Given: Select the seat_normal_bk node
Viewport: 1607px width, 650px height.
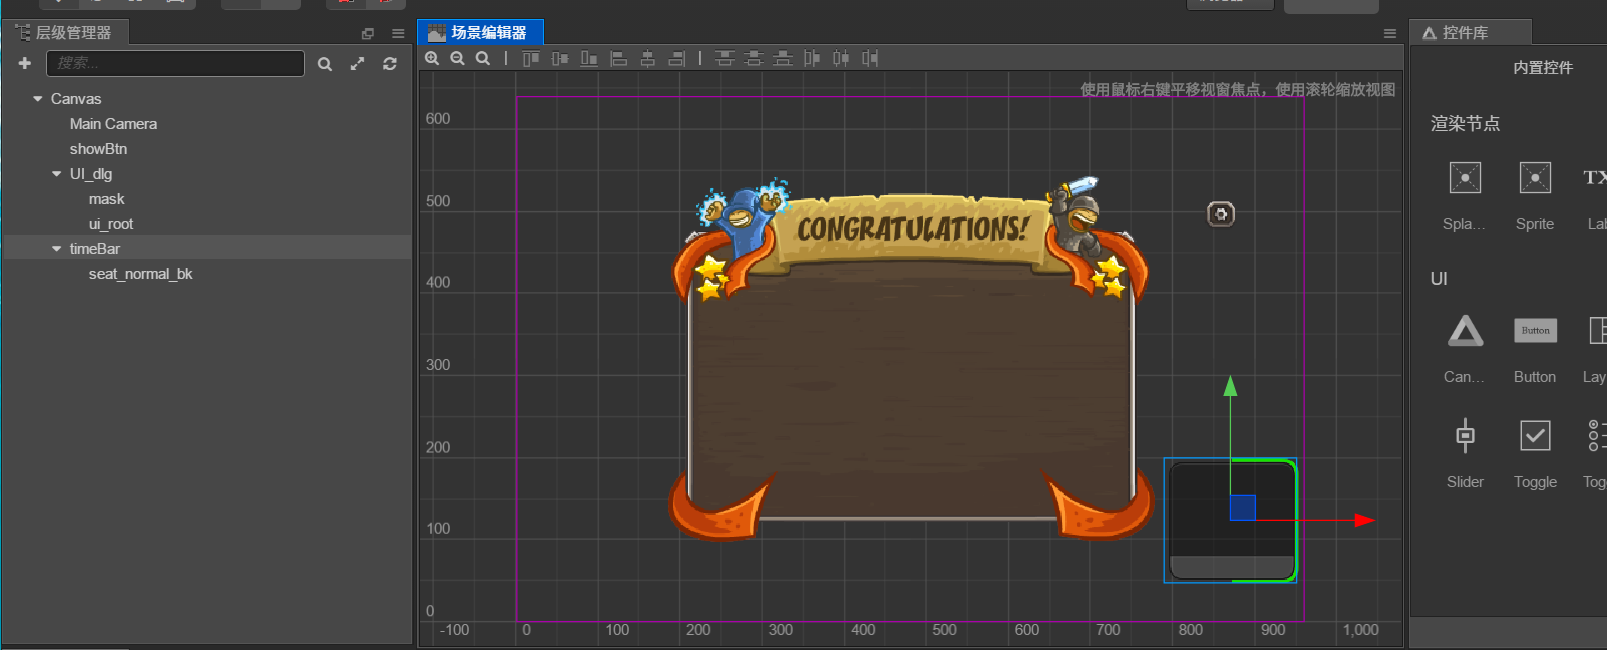Looking at the screenshot, I should (x=140, y=274).
